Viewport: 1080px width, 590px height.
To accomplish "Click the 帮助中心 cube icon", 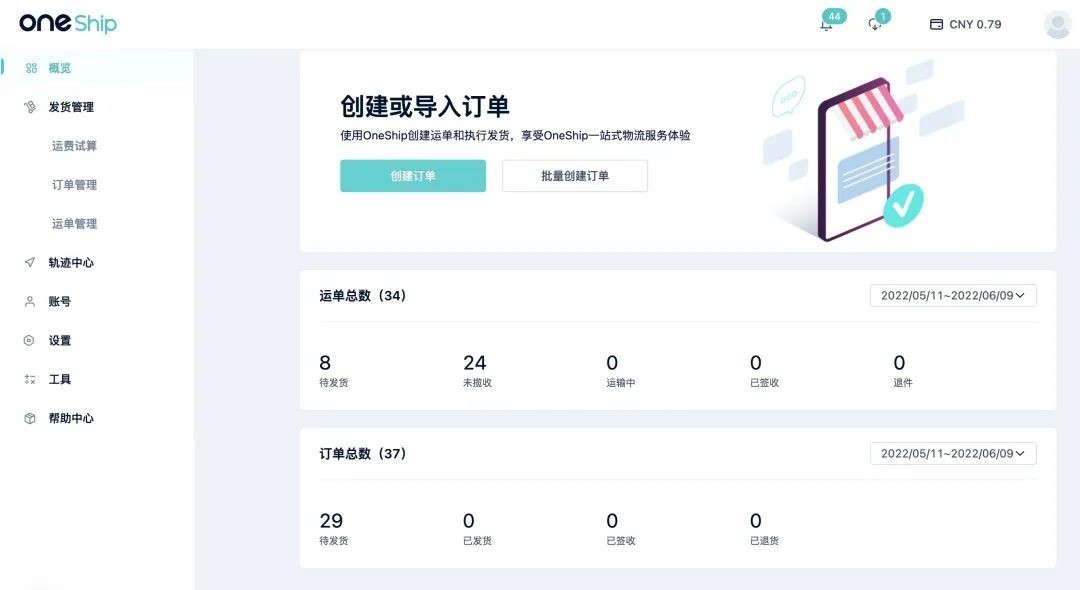I will [30, 418].
